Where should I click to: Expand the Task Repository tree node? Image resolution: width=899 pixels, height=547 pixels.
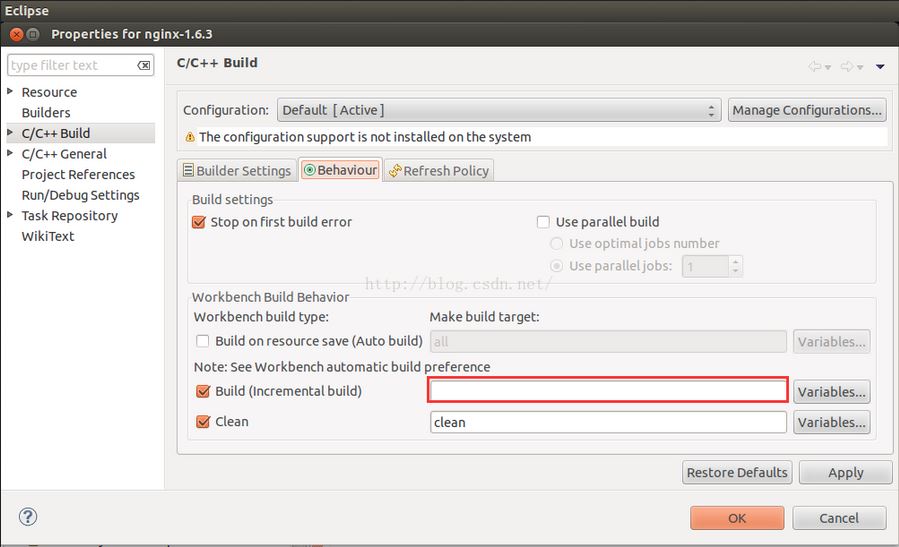pos(10,215)
